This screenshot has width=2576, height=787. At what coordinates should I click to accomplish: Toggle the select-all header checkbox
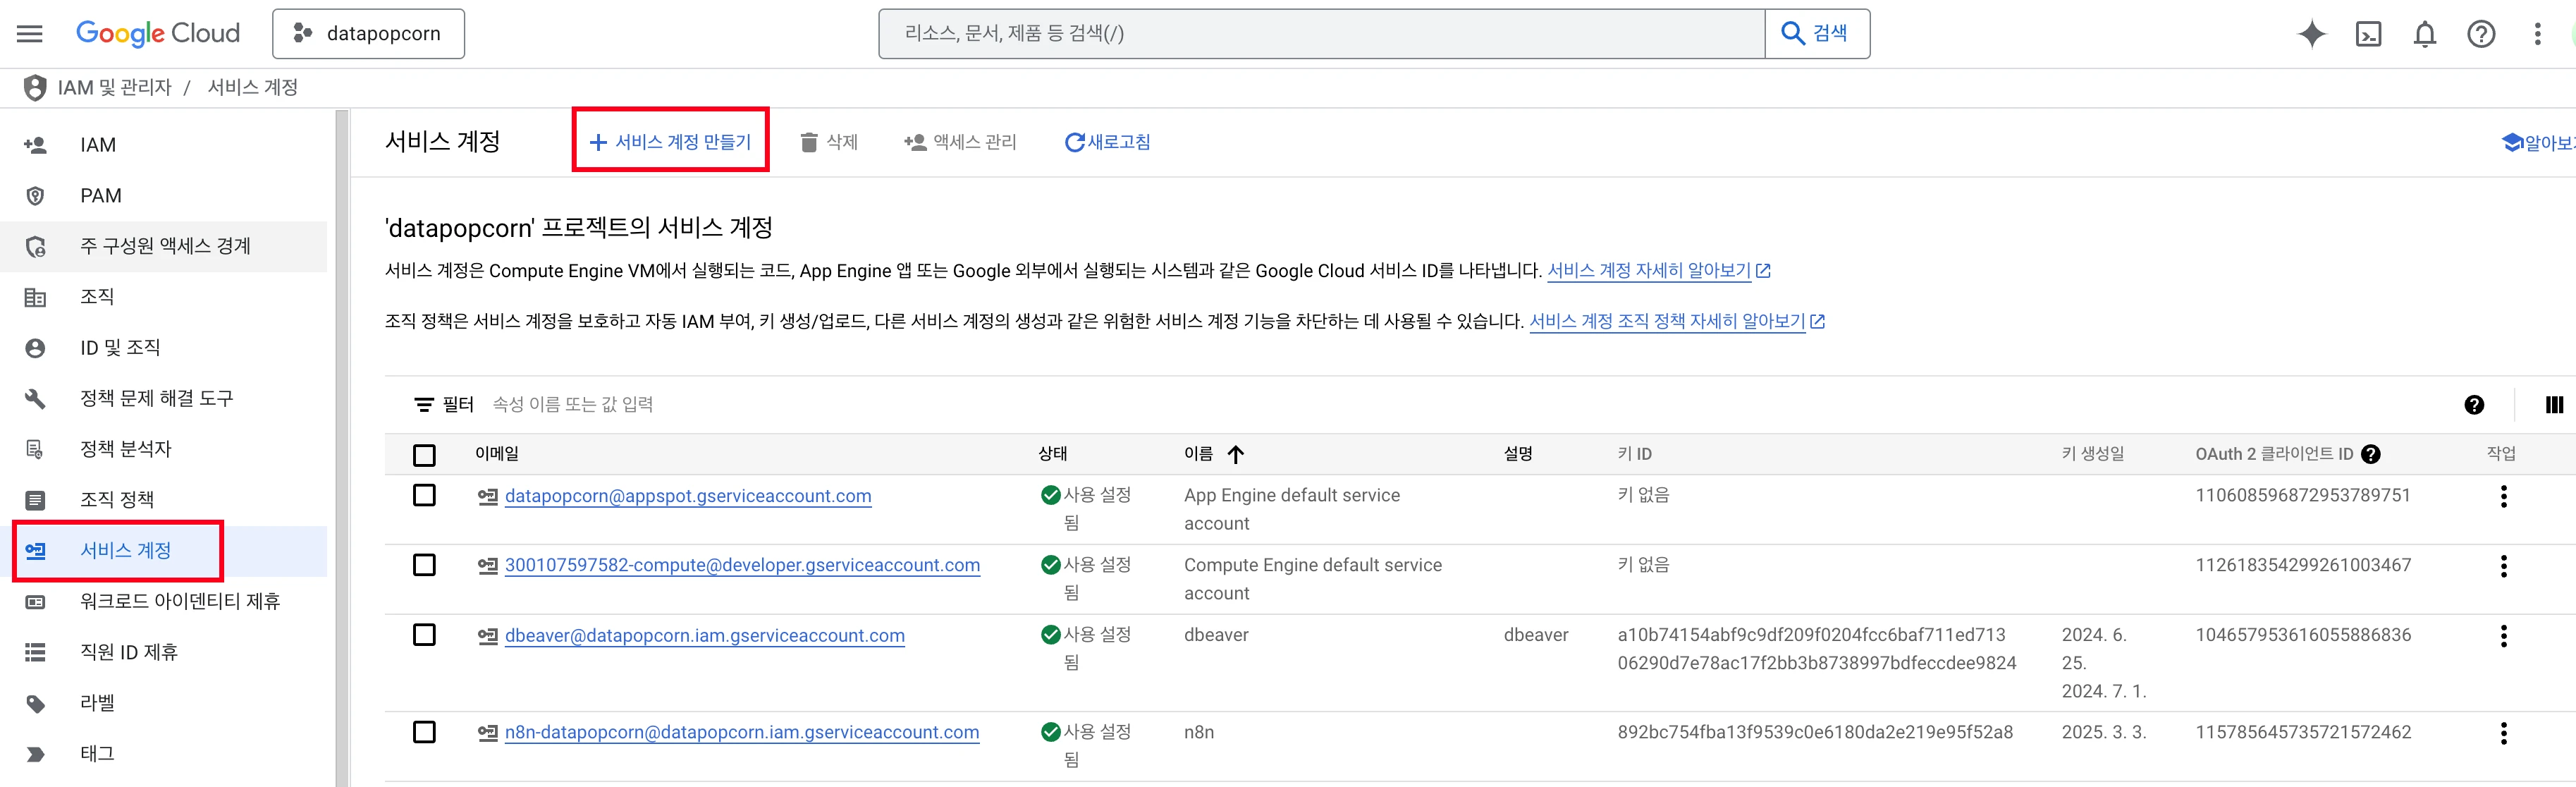[x=424, y=456]
